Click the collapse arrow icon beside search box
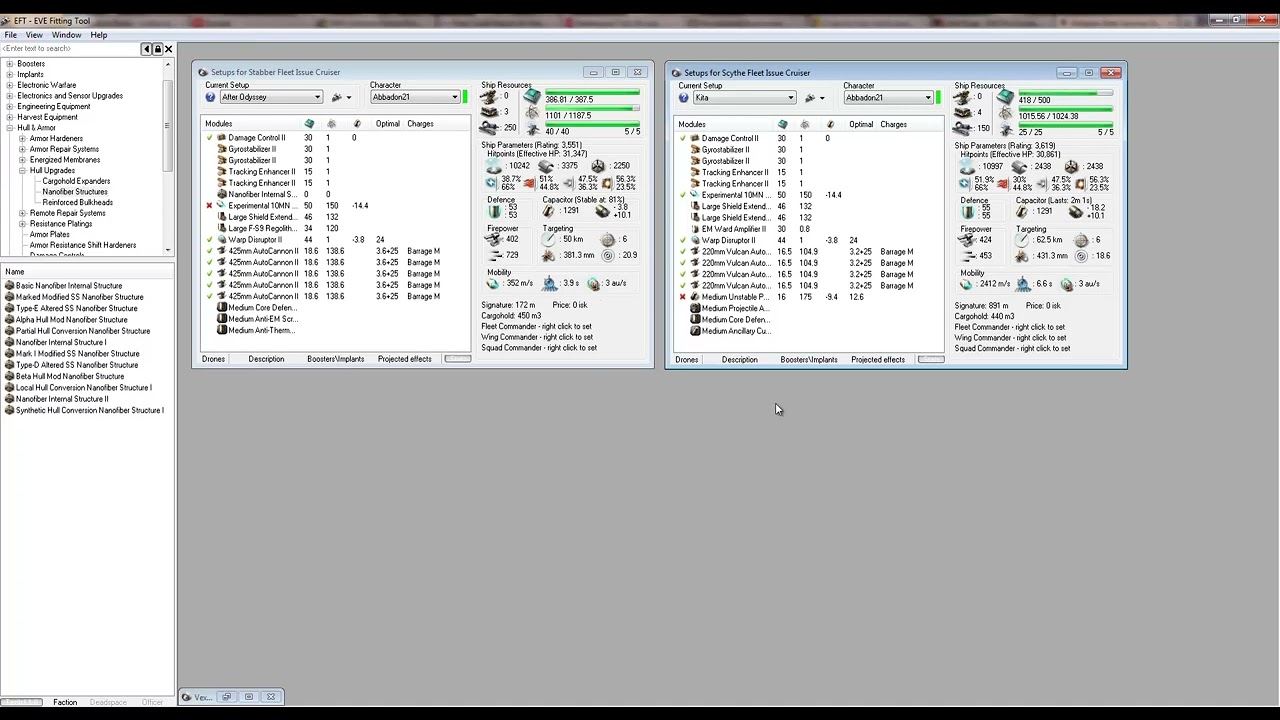This screenshot has width=1280, height=720. point(146,48)
